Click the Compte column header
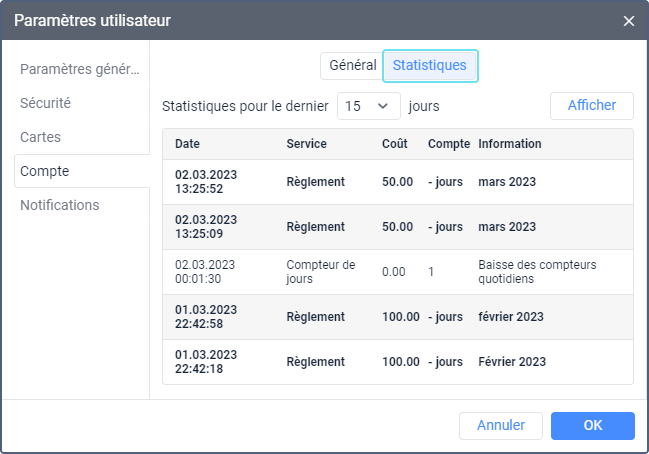The image size is (649, 454). click(x=449, y=144)
